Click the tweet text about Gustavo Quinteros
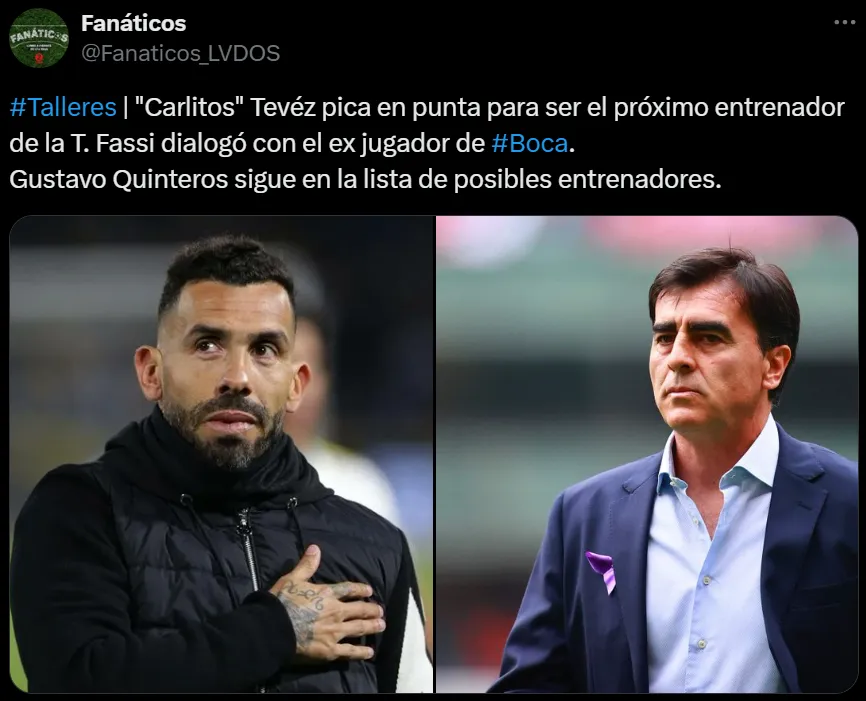This screenshot has height=701, width=866. click(x=365, y=180)
